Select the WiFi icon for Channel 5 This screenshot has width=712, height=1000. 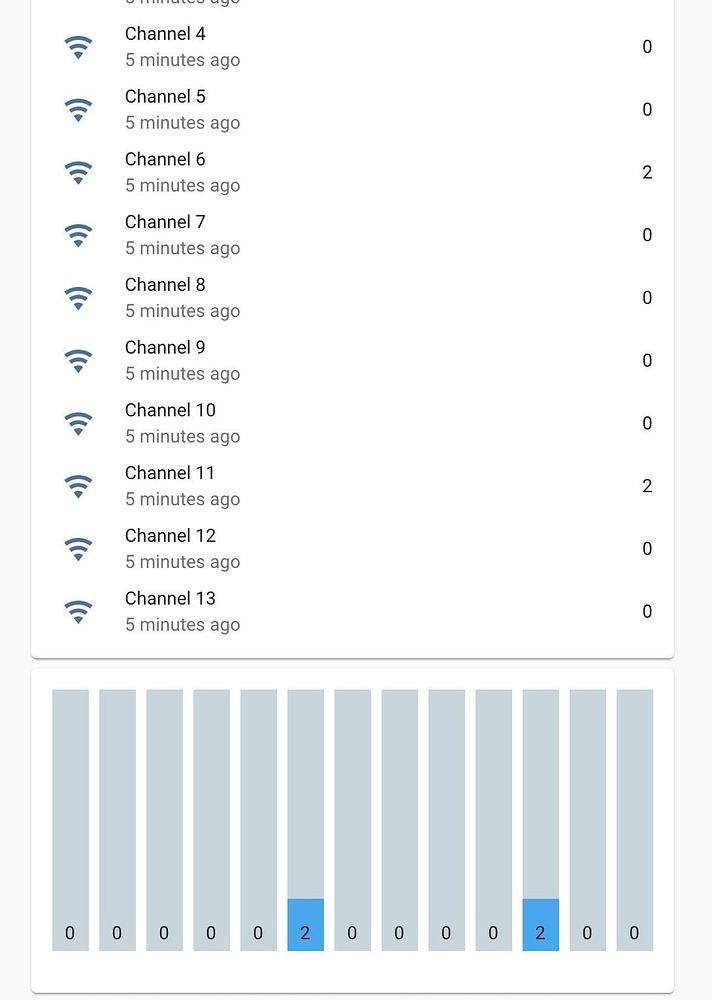pos(78,110)
